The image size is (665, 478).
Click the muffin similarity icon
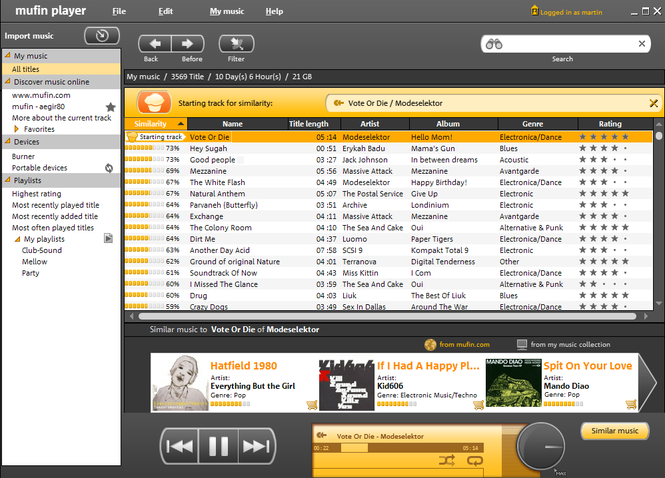(x=154, y=103)
